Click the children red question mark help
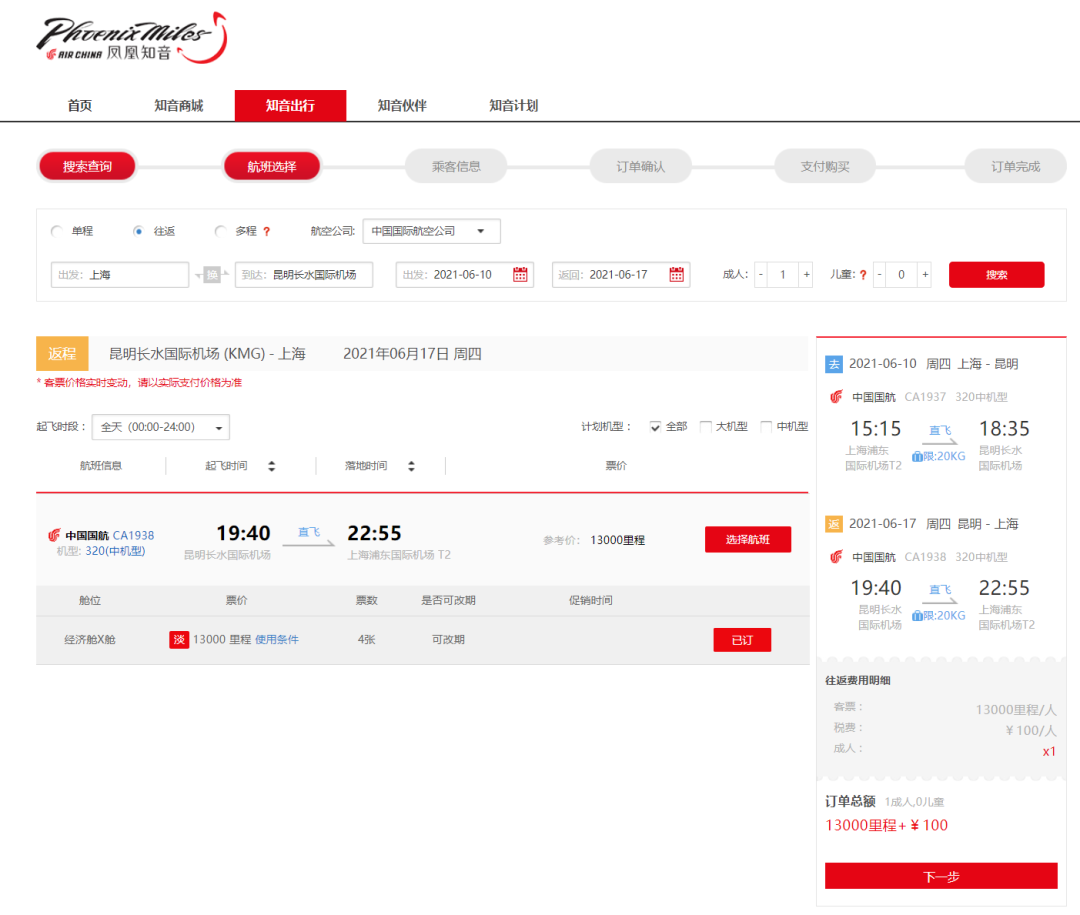Screen dimensions: 1080x915 (x=863, y=275)
